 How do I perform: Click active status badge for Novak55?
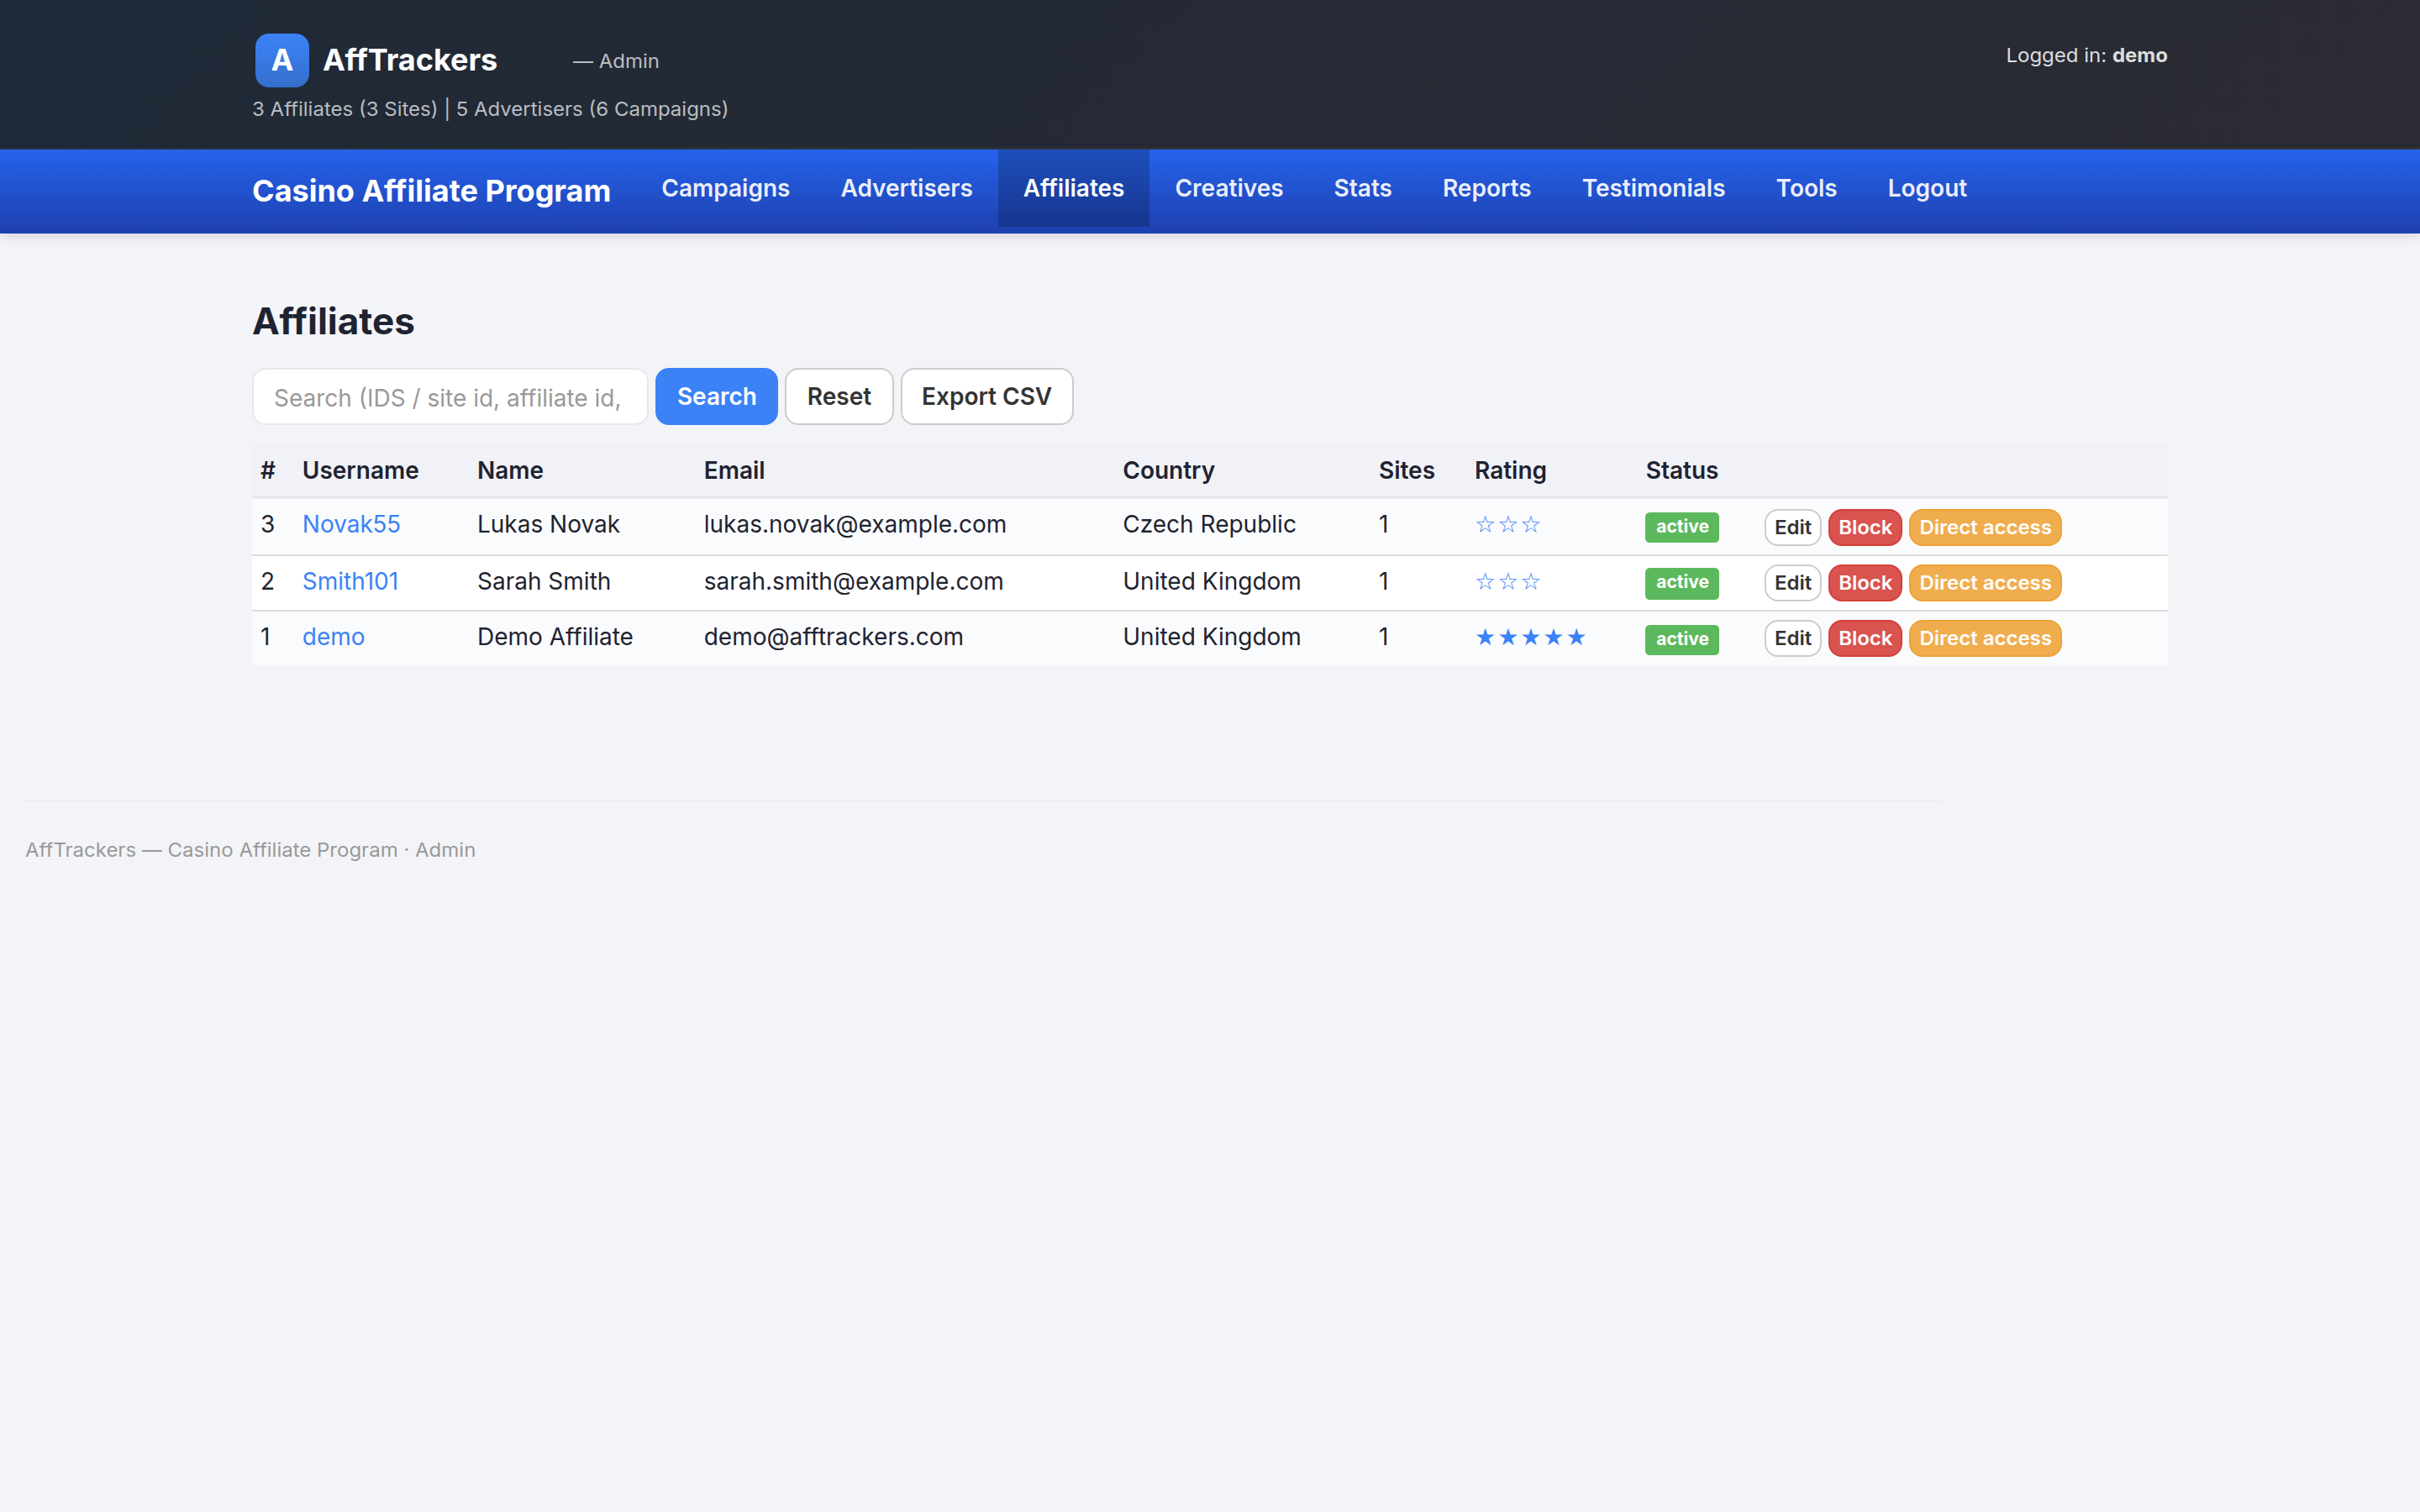click(x=1682, y=527)
